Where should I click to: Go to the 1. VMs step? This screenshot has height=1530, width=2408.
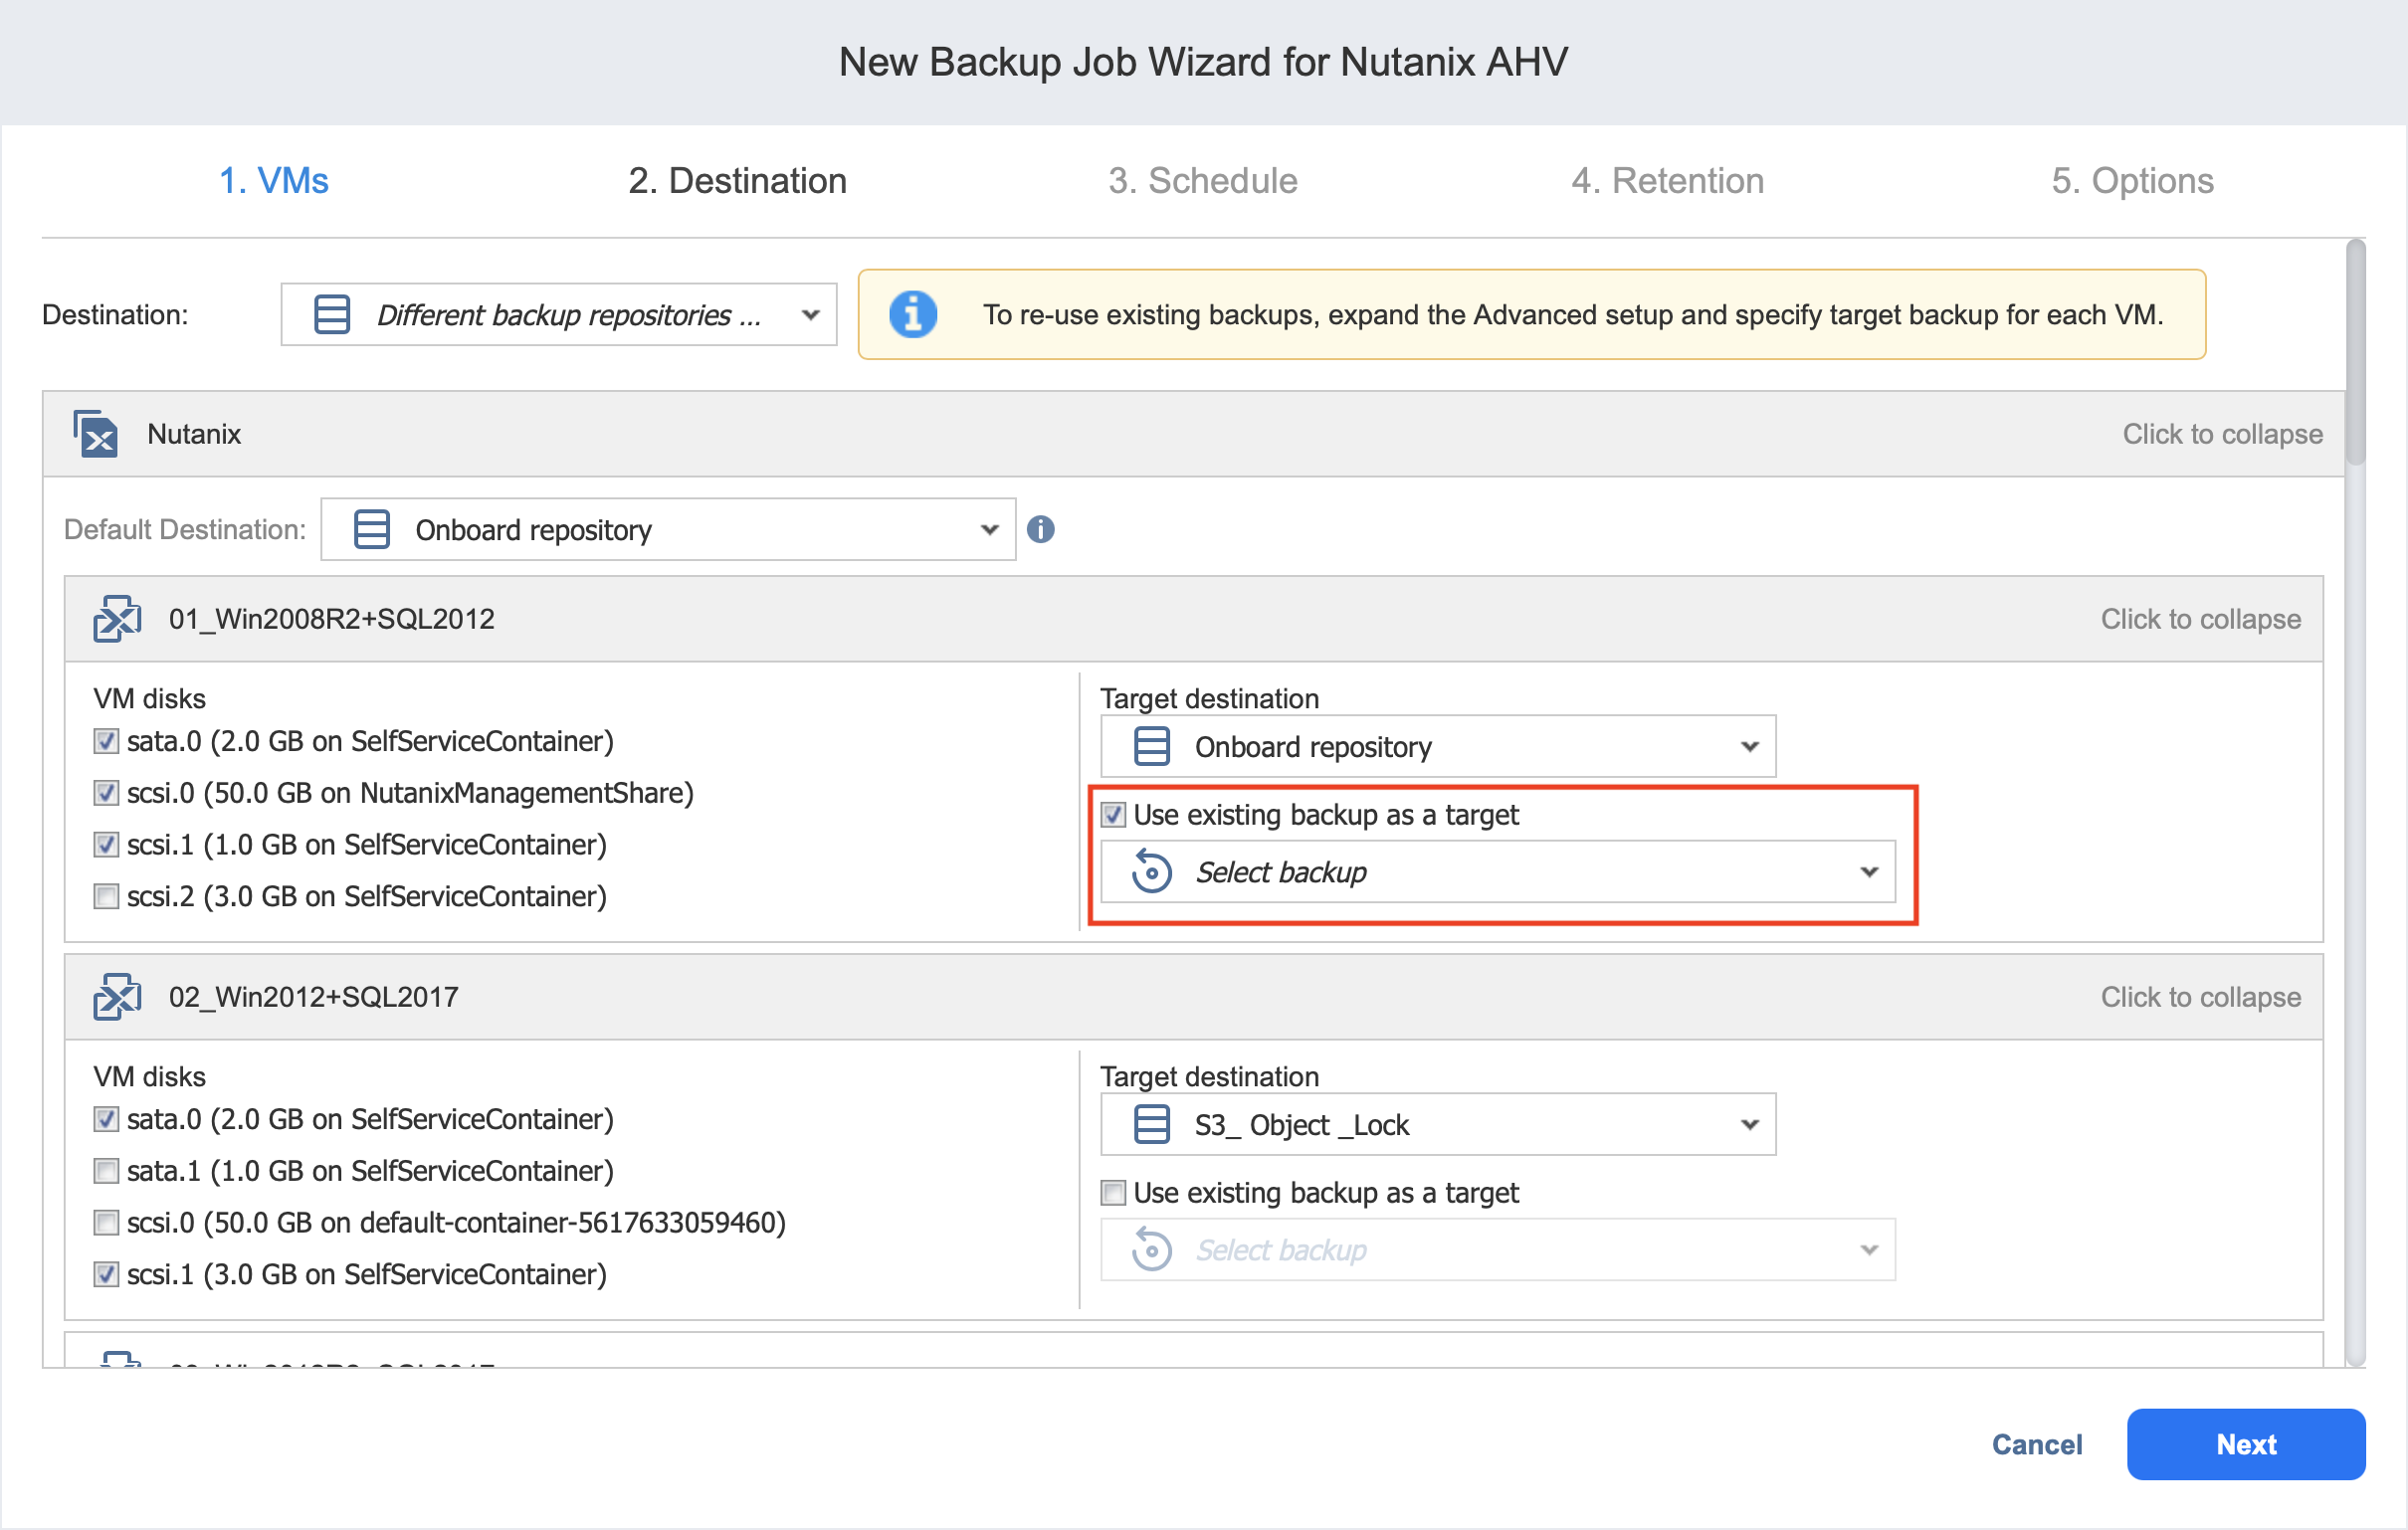tap(273, 180)
